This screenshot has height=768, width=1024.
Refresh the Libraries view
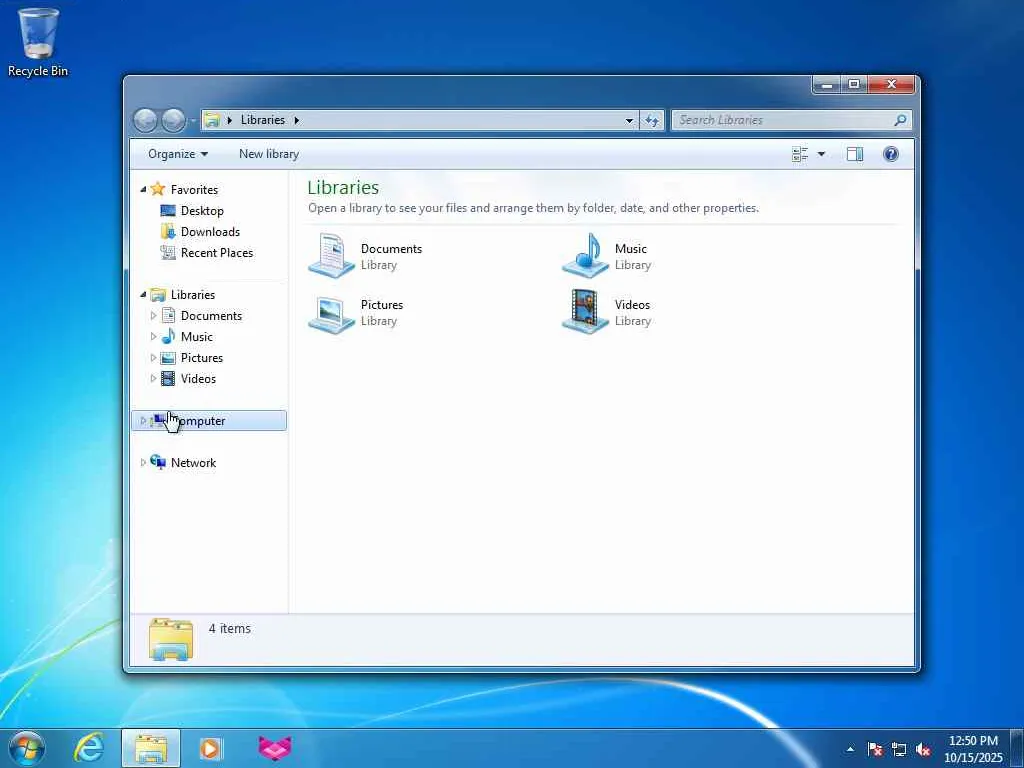click(652, 120)
